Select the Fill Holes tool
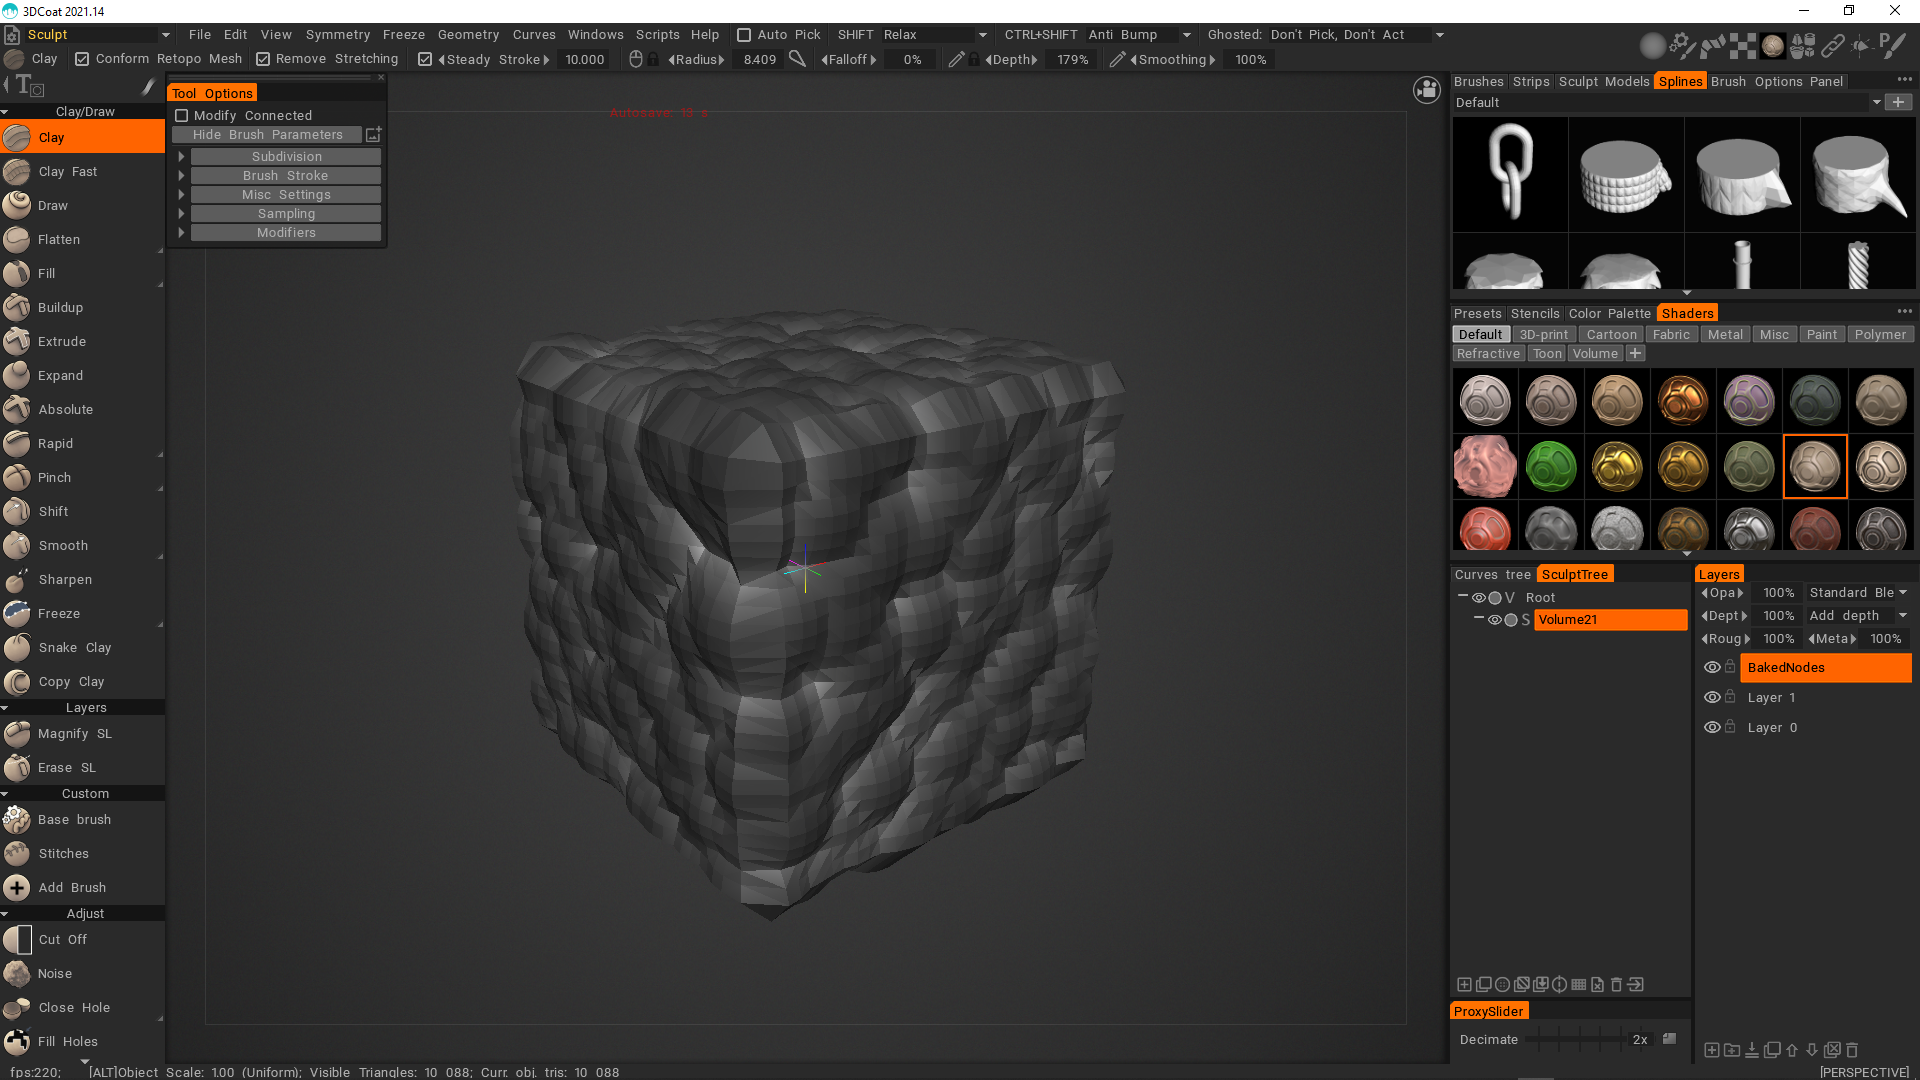1920x1080 pixels. click(x=67, y=1042)
